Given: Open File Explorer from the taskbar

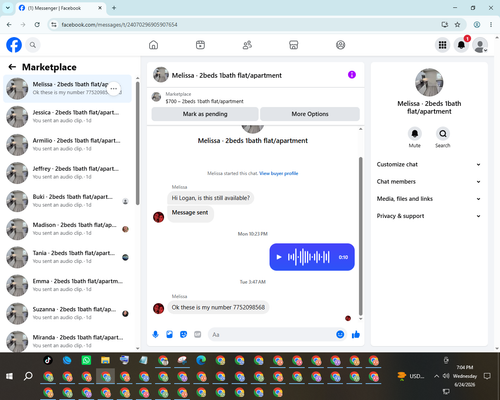Looking at the screenshot, I should [105, 360].
